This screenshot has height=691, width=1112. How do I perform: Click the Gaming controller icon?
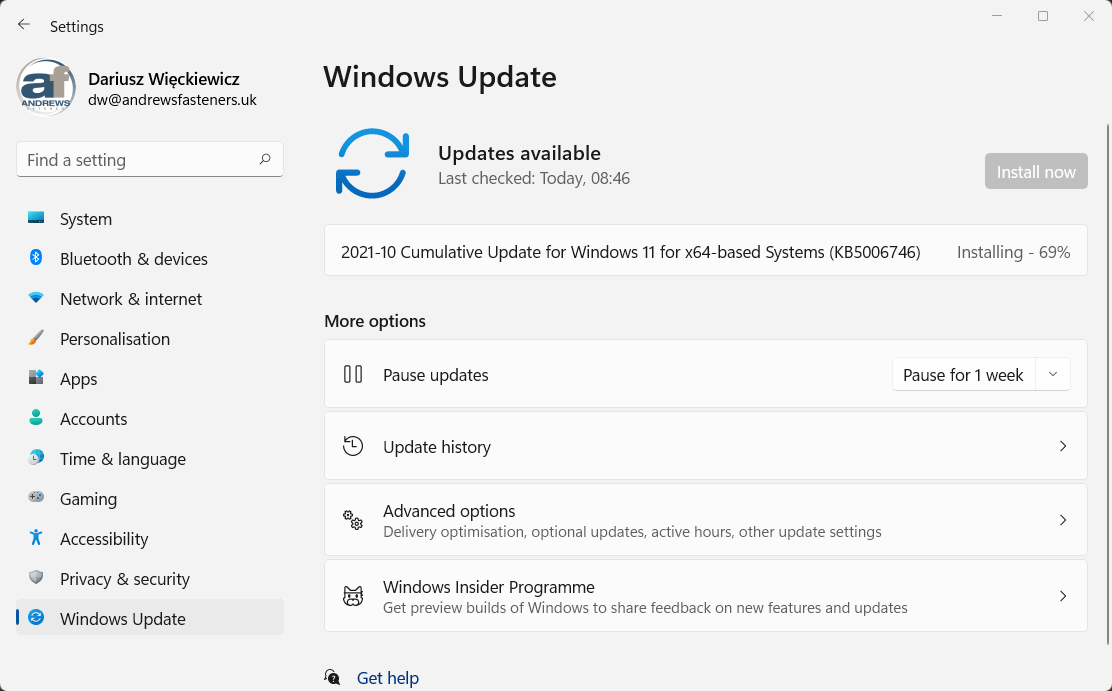tap(36, 497)
